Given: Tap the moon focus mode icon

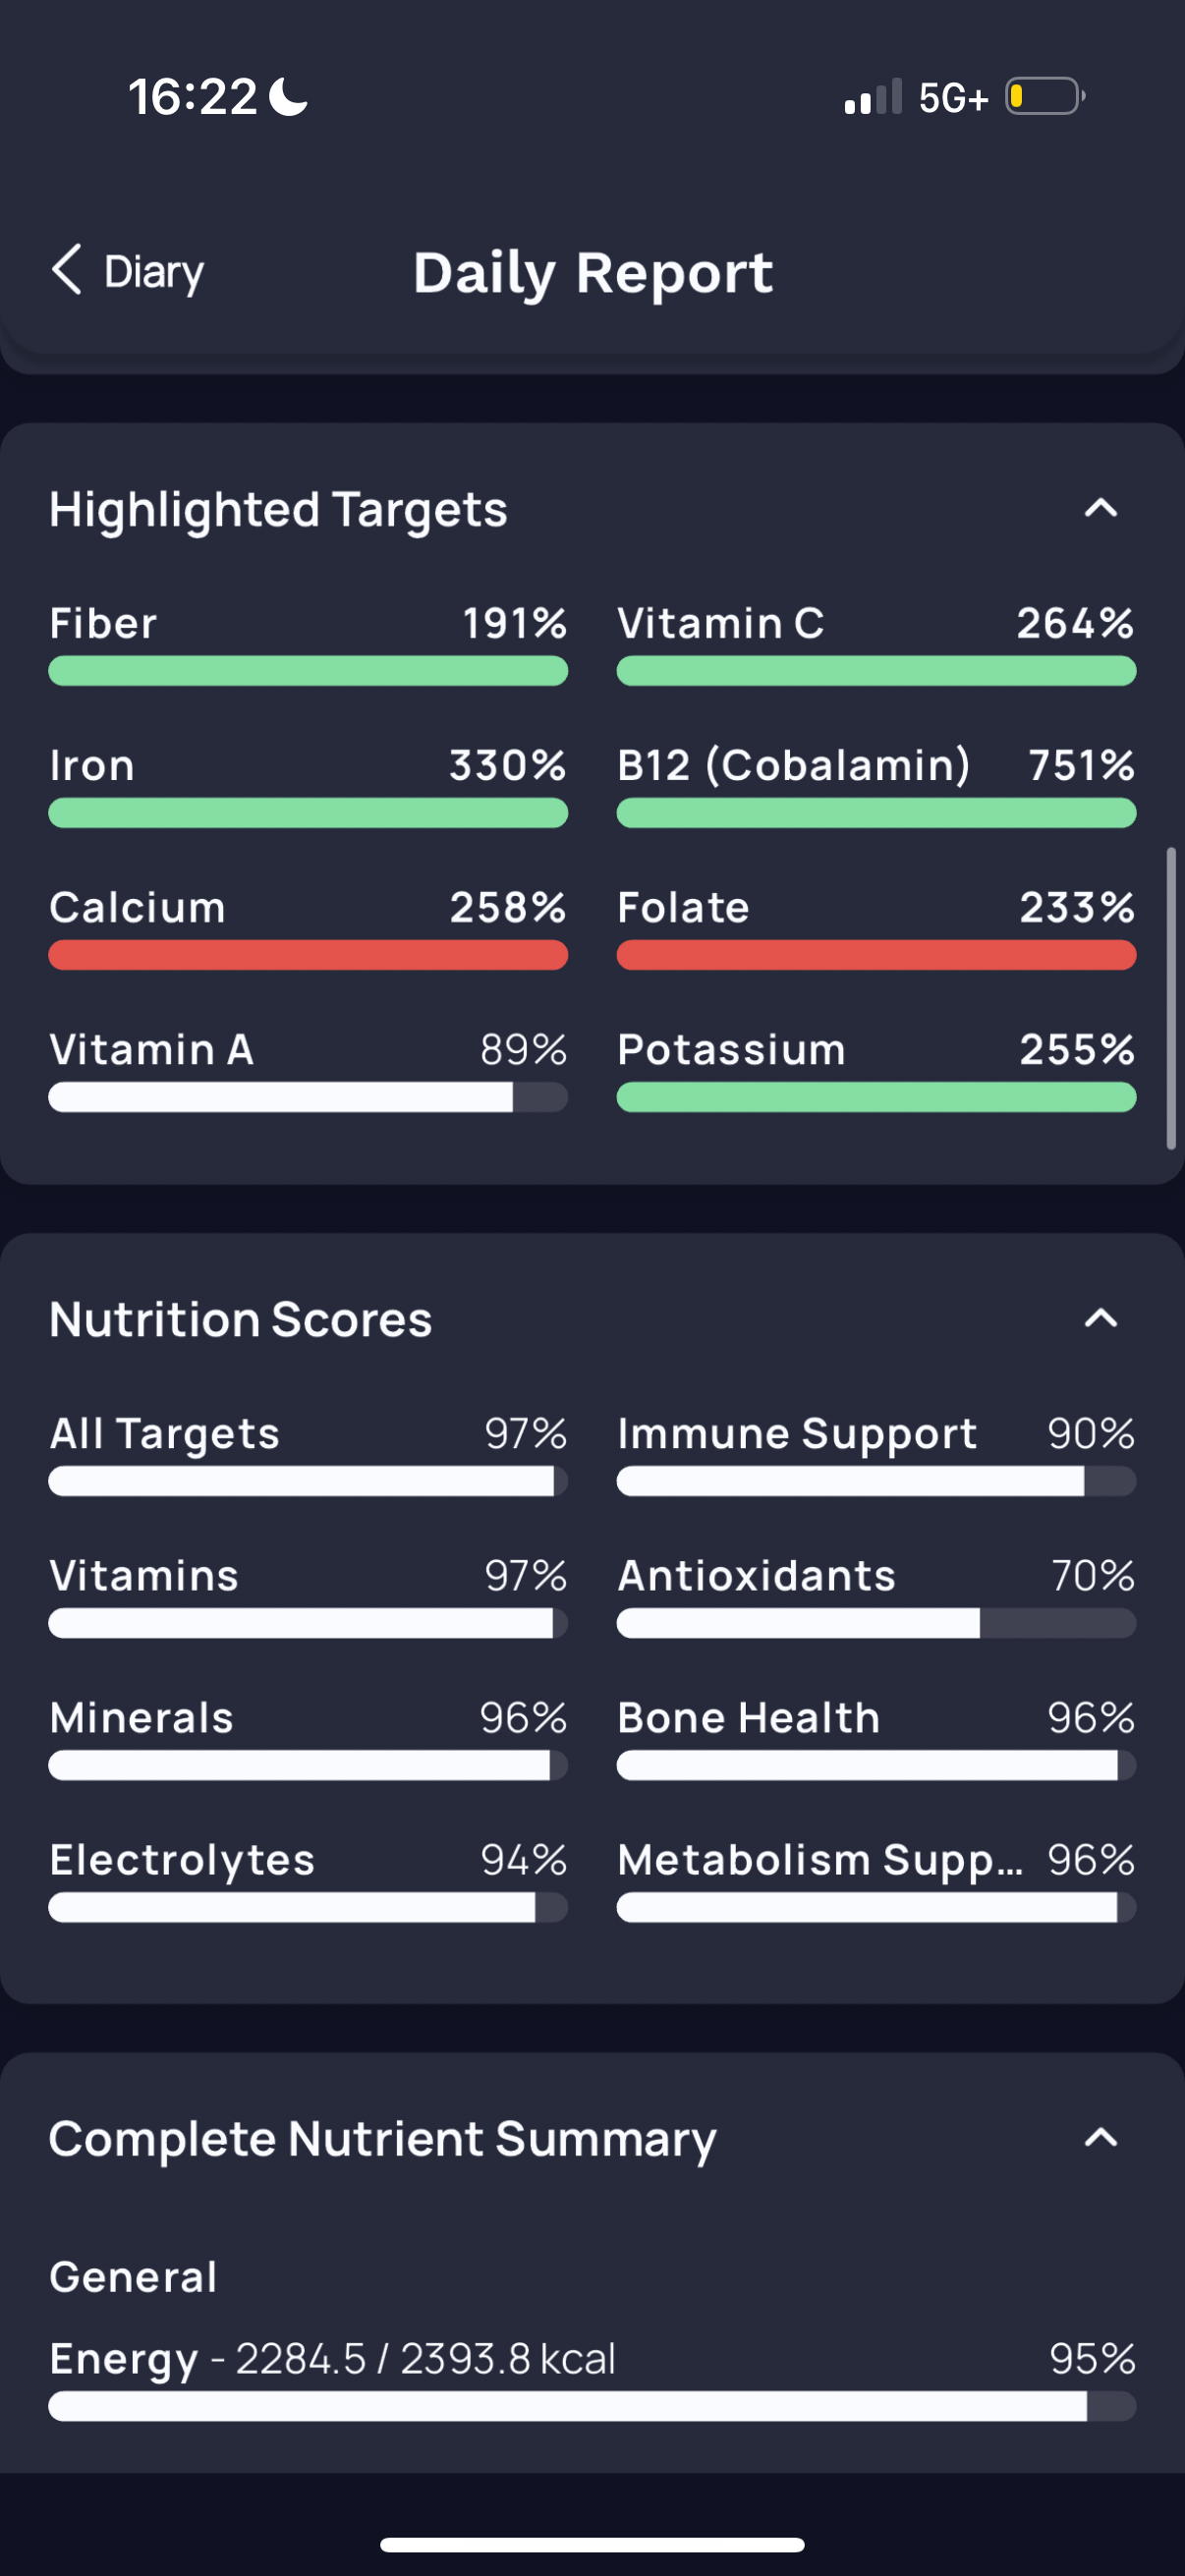Looking at the screenshot, I should [x=289, y=97].
